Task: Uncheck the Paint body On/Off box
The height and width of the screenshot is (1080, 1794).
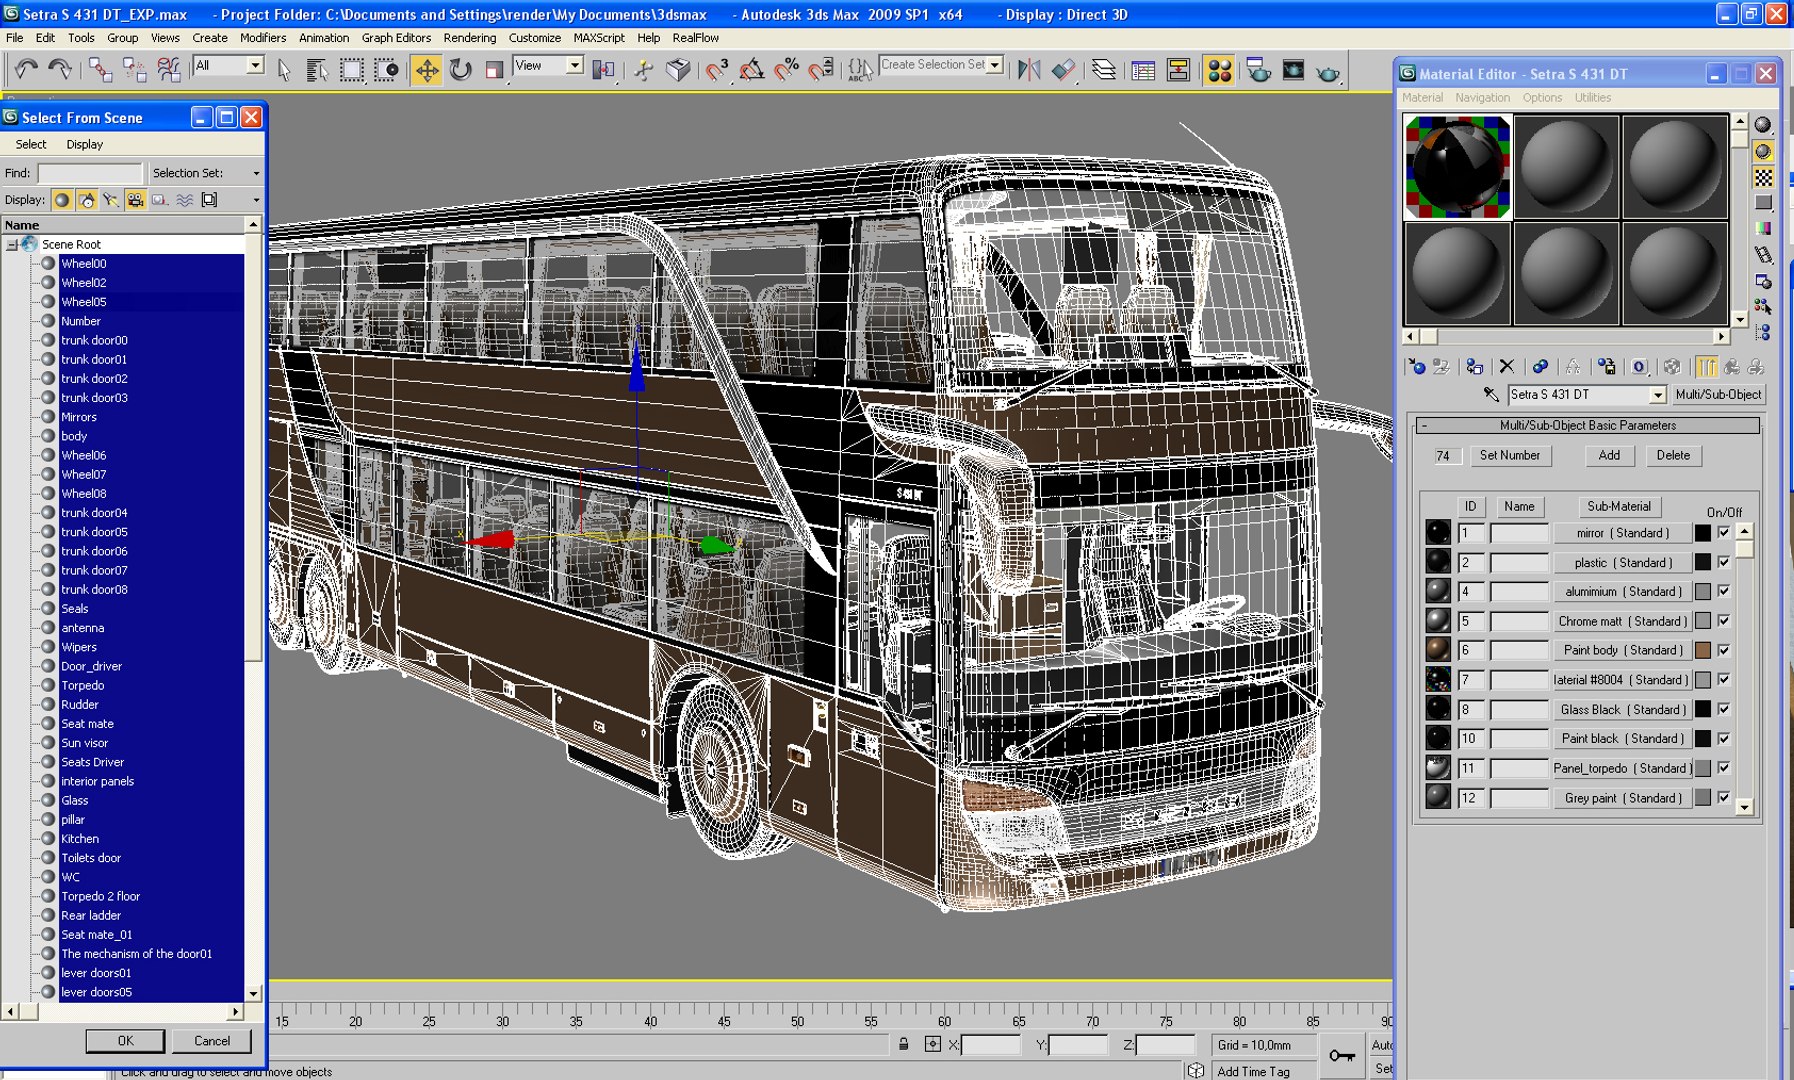Action: click(1724, 650)
